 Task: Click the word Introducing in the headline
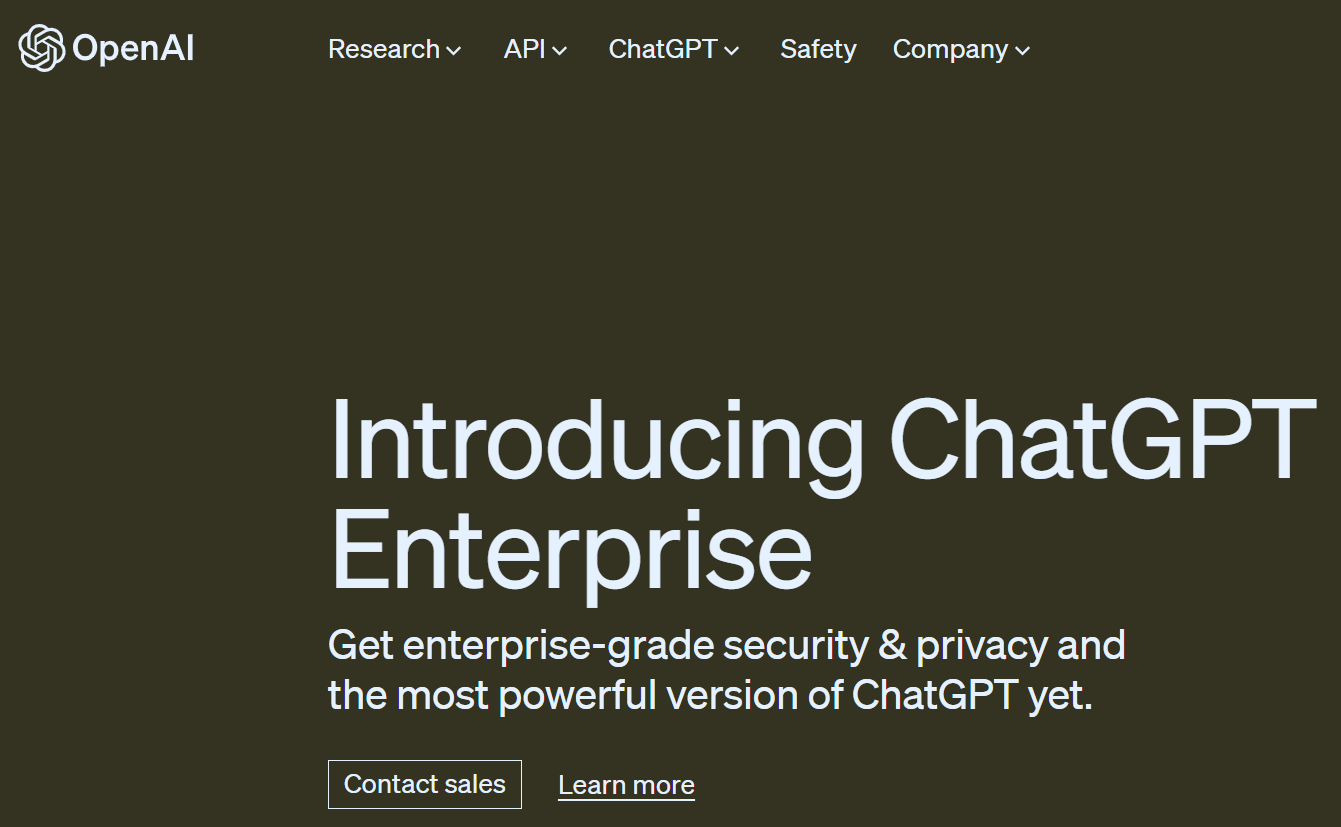(x=596, y=442)
